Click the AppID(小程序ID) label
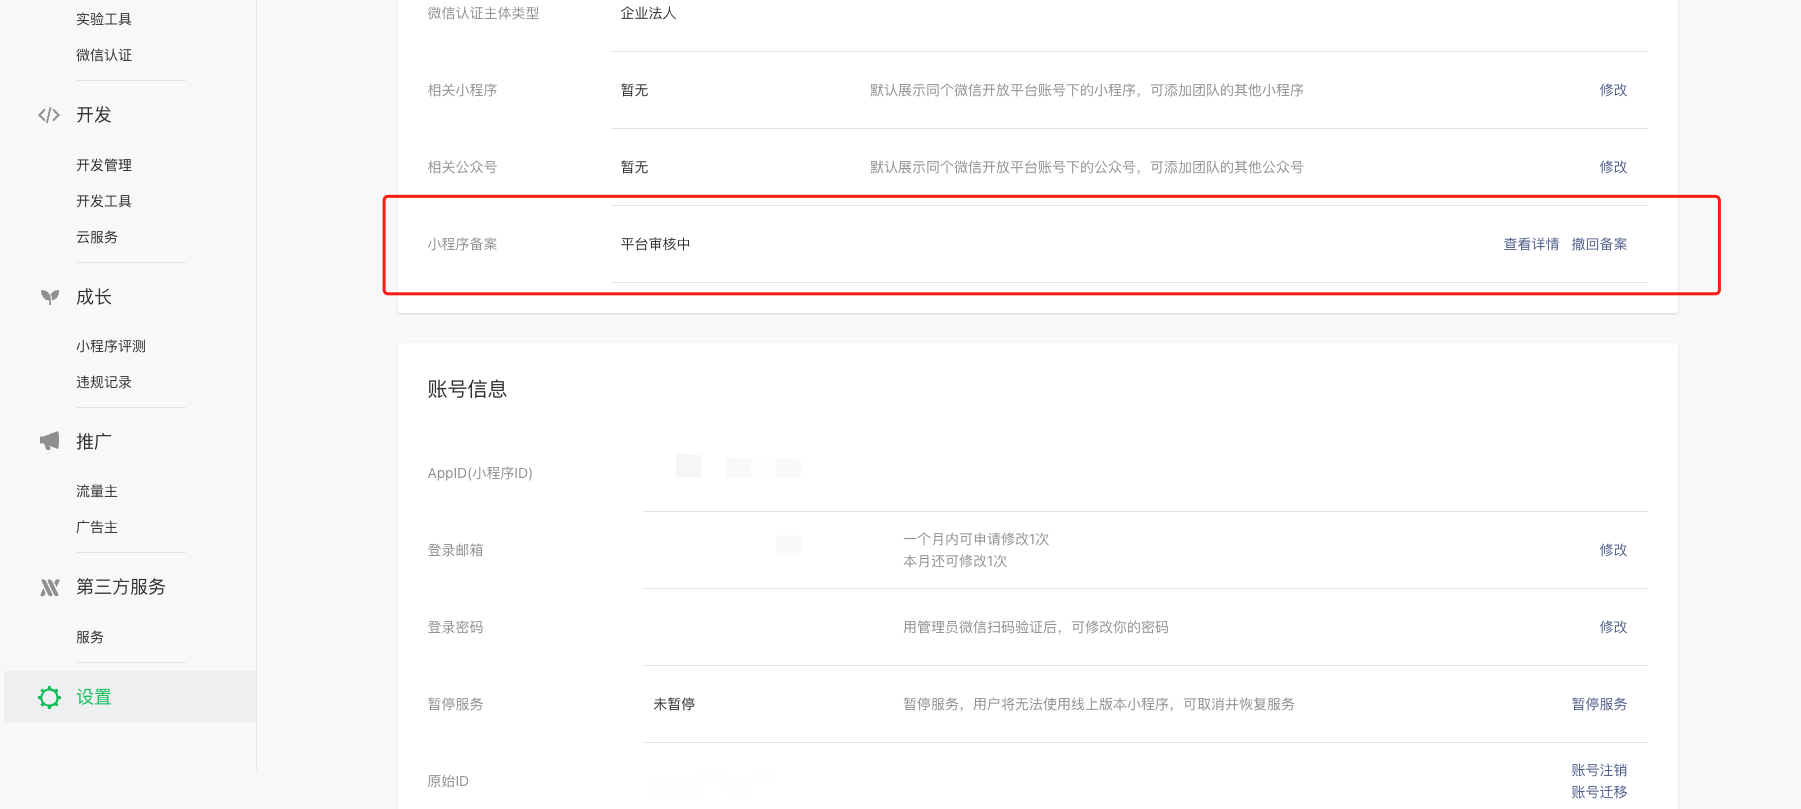The image size is (1801, 809). tap(480, 473)
